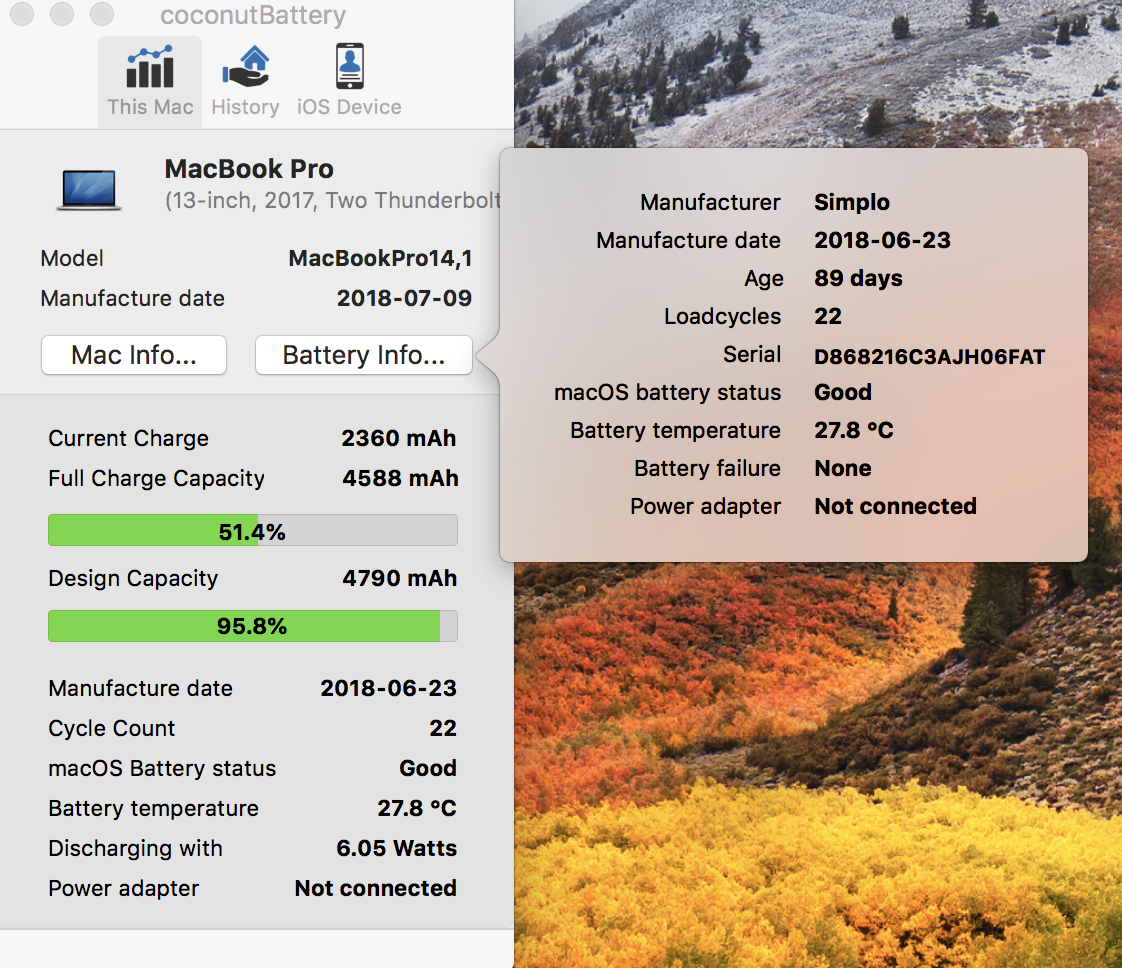Click the 95.8% design capacity bar
The height and width of the screenshot is (968, 1122).
click(252, 626)
